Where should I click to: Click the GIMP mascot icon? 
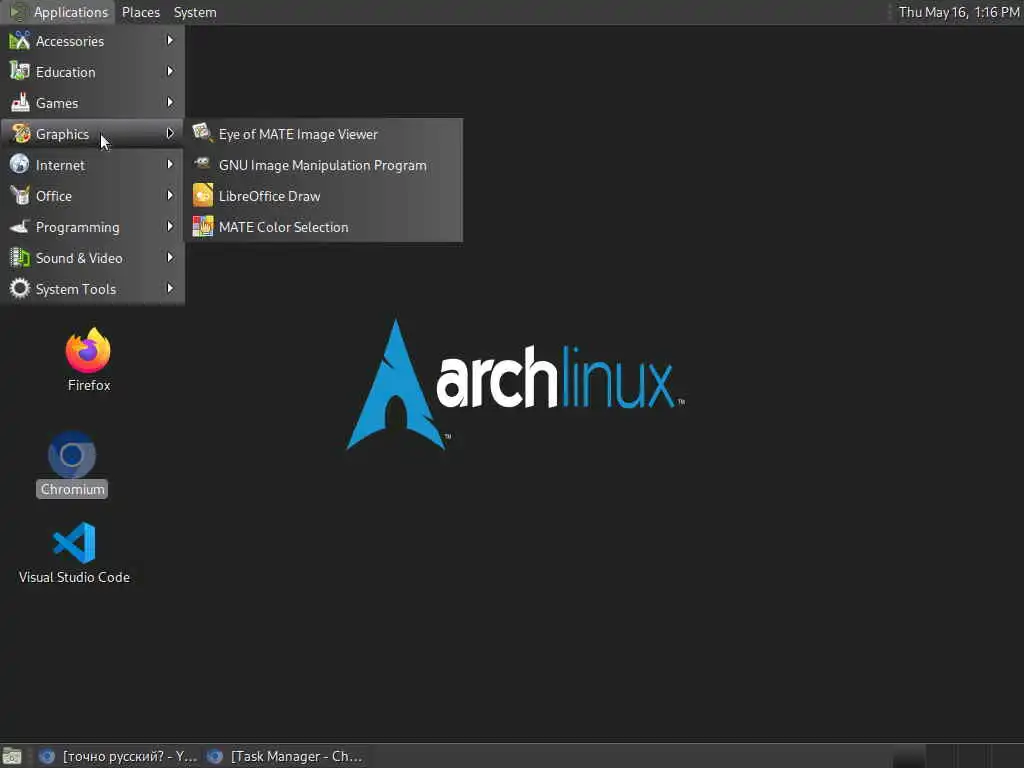point(202,165)
